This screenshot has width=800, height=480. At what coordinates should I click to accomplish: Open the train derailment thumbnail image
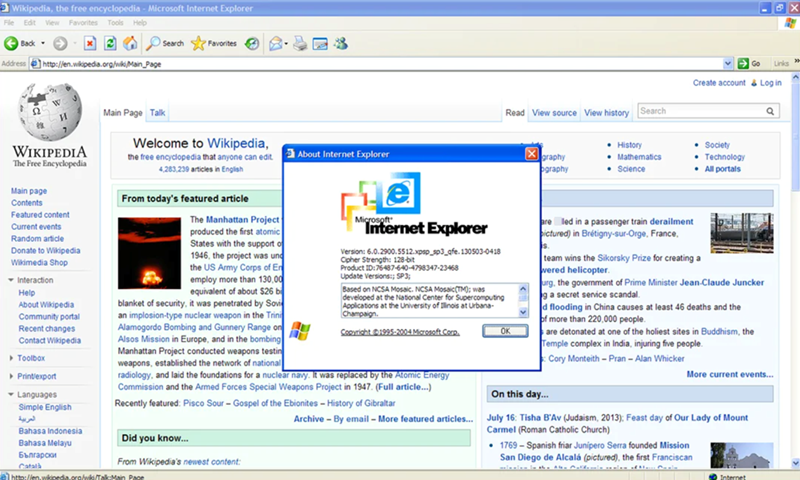click(x=742, y=233)
